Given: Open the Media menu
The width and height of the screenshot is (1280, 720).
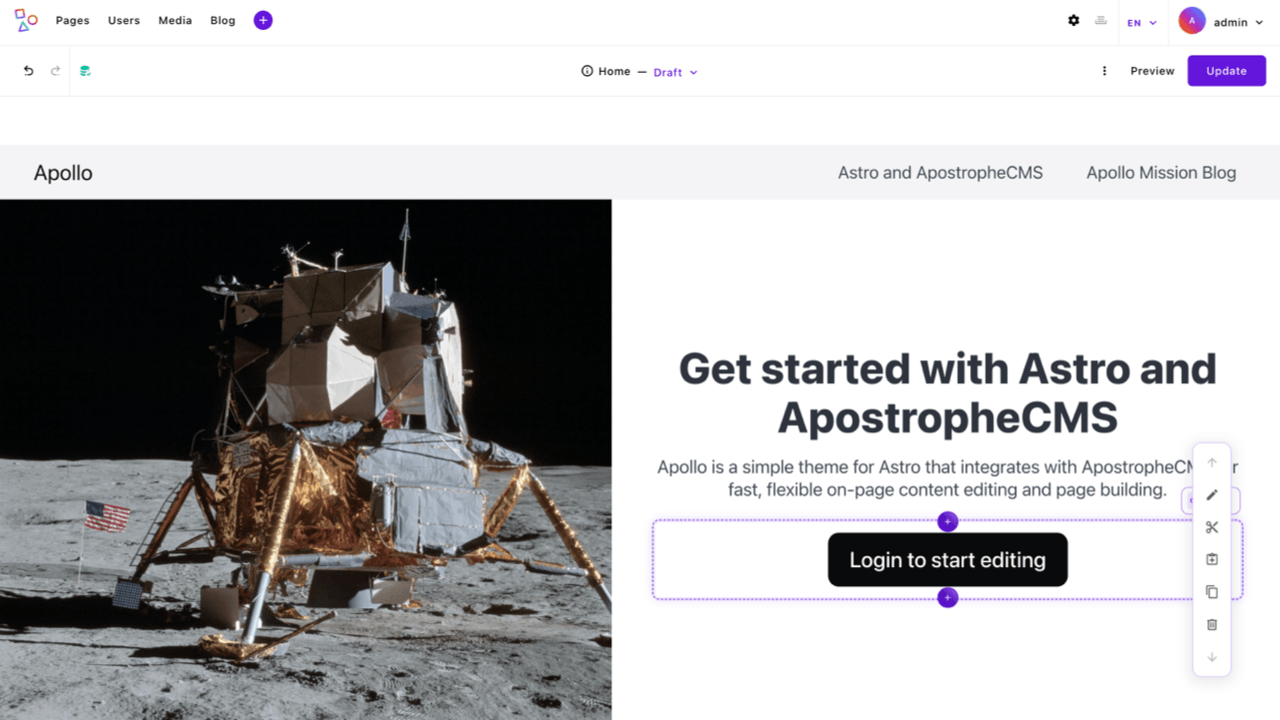Looking at the screenshot, I should click(x=175, y=20).
